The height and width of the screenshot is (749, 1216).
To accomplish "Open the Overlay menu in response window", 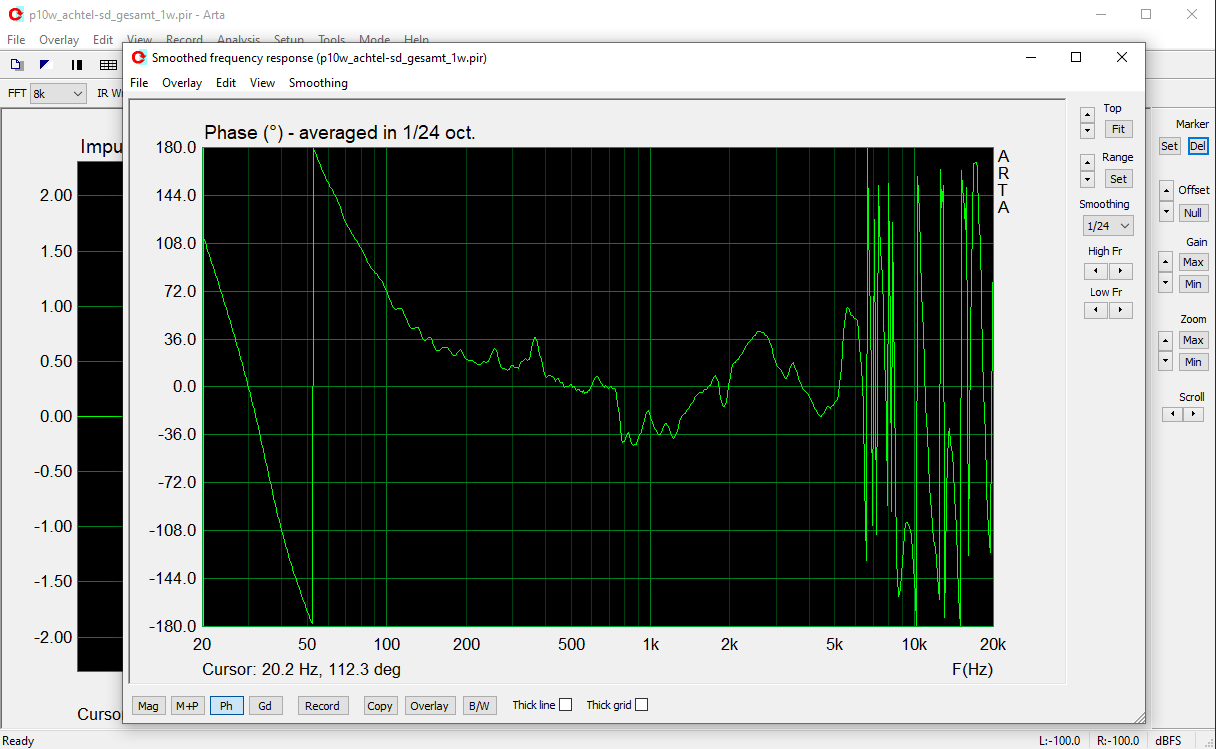I will tap(182, 83).
